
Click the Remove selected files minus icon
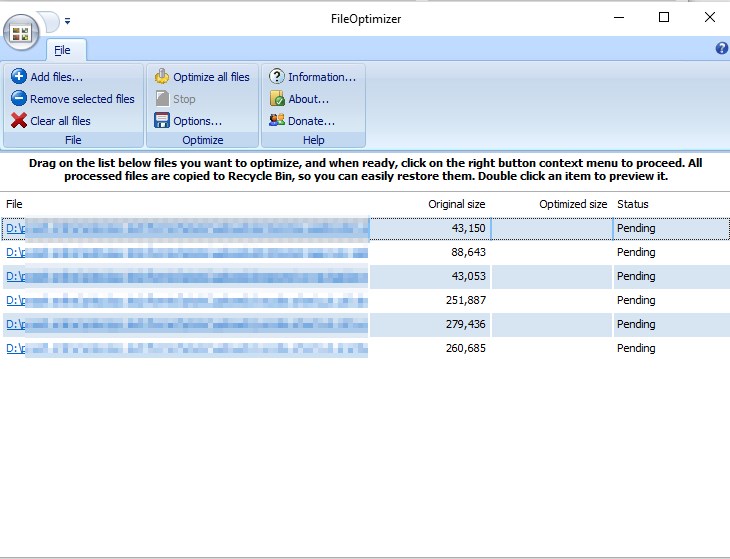19,99
